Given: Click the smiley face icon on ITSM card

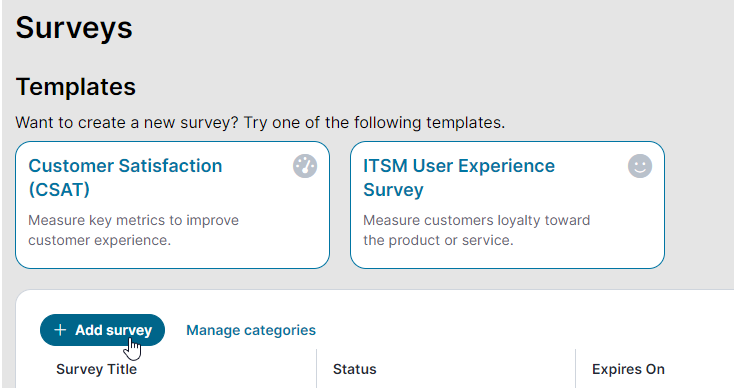Looking at the screenshot, I should tap(640, 166).
